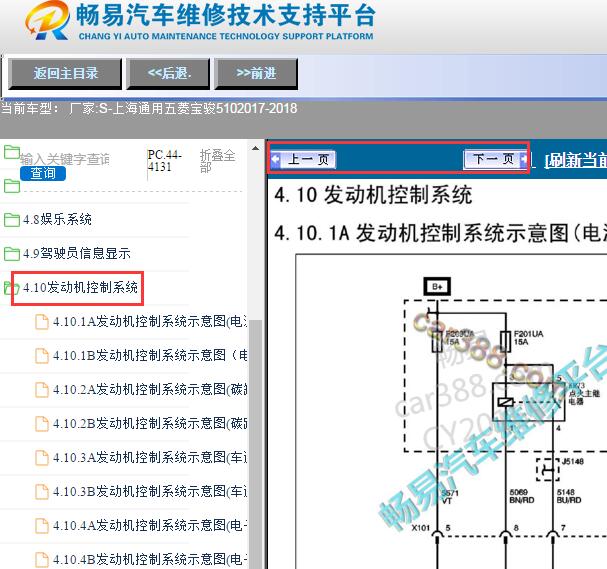Open the 4.9驾驶员信息显示 folder
Viewport: 607px width, 569px height.
tap(77, 254)
